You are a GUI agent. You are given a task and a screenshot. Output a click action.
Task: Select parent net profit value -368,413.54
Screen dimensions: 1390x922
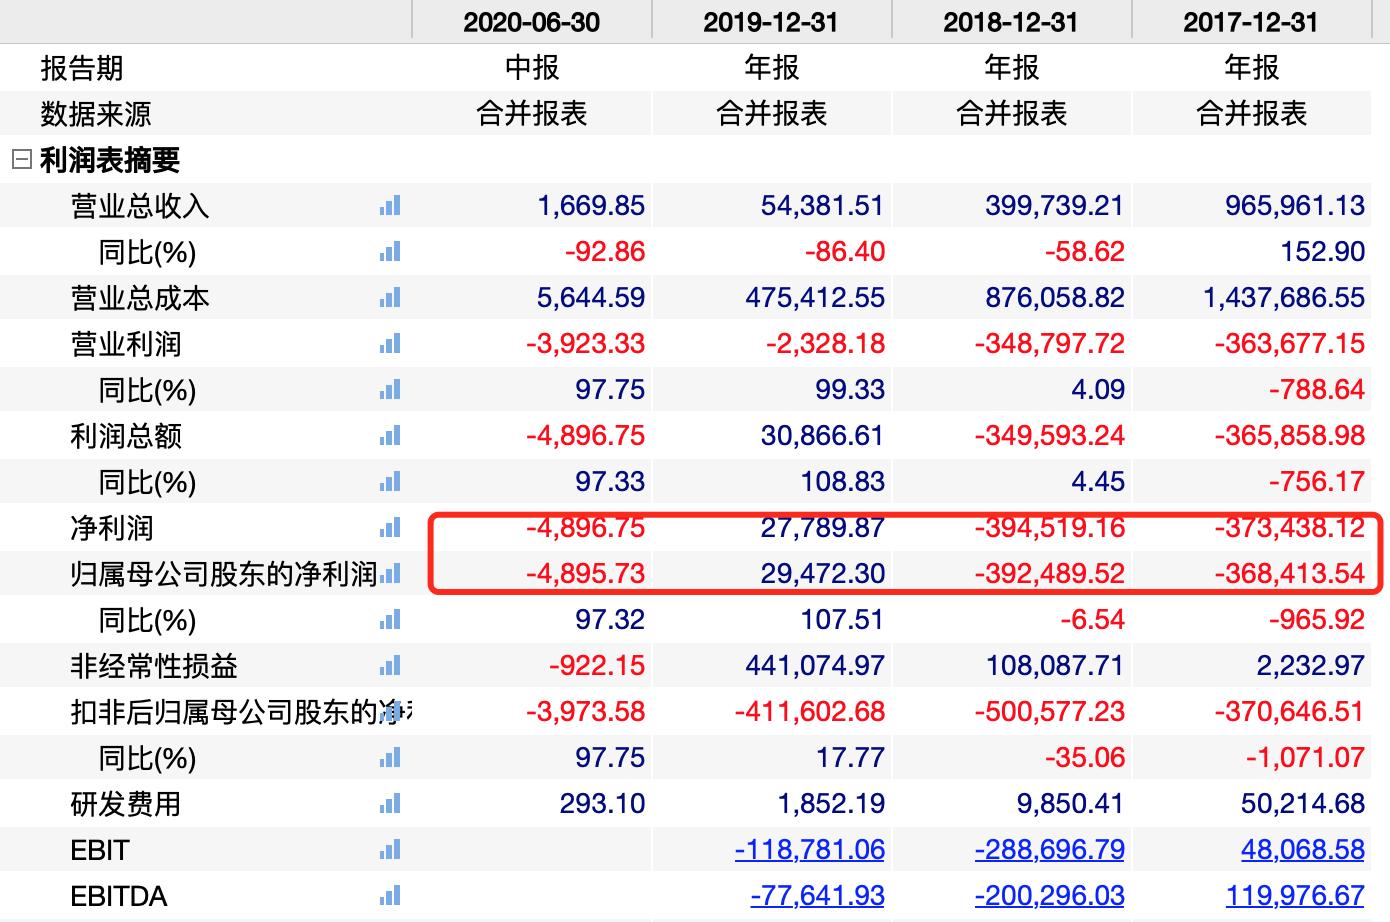[1290, 574]
